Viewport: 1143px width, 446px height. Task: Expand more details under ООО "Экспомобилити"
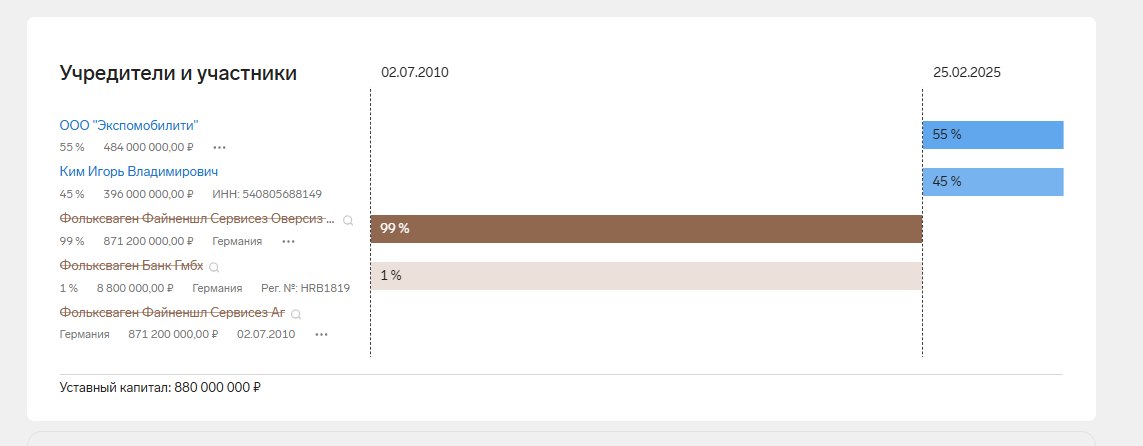click(220, 147)
